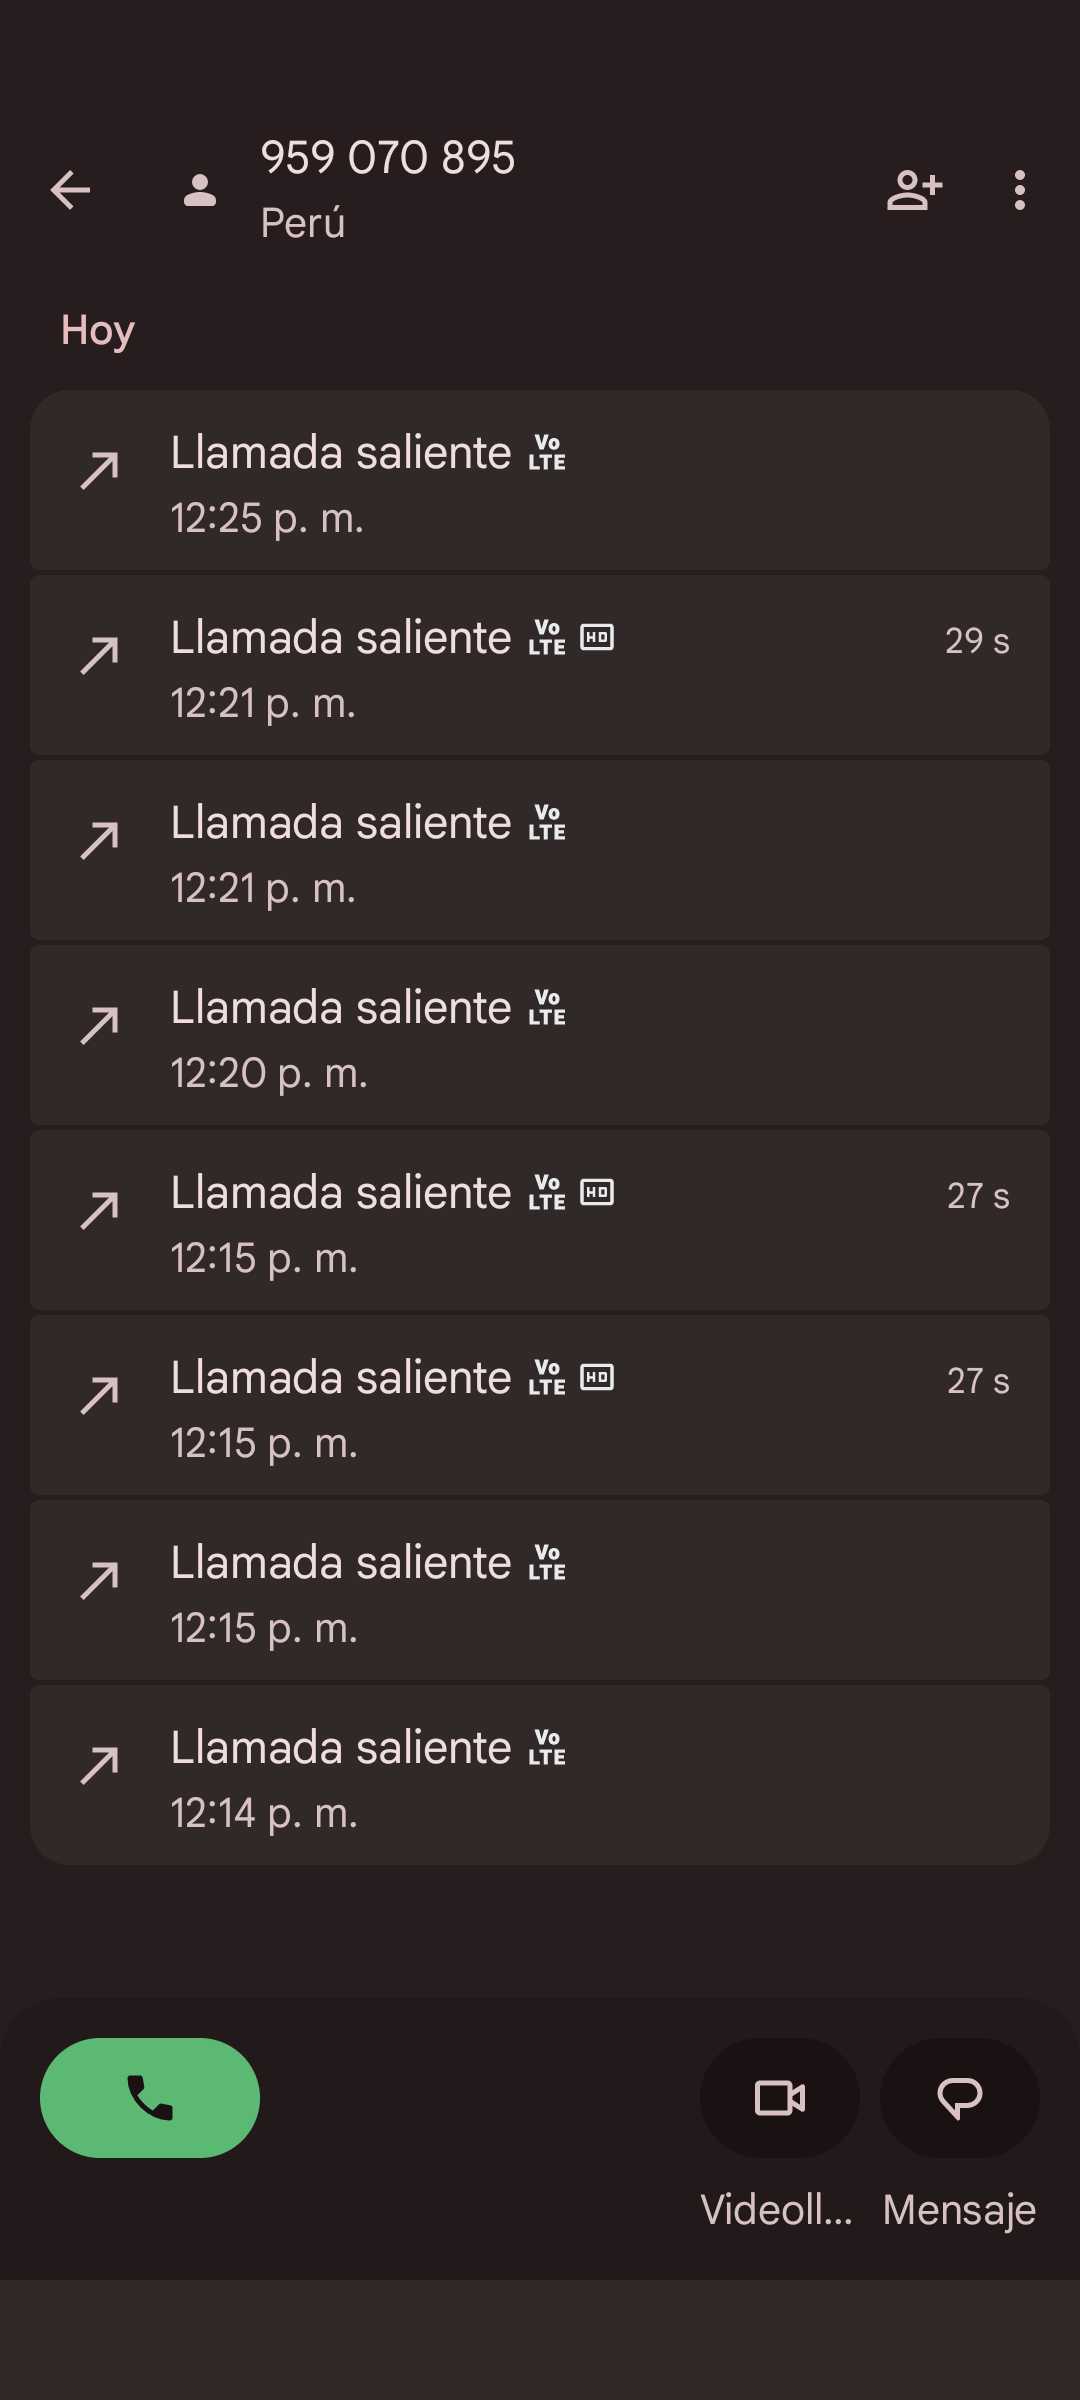Tap HD icon on the 29 s call
Viewport: 1080px width, 2400px height.
[597, 638]
